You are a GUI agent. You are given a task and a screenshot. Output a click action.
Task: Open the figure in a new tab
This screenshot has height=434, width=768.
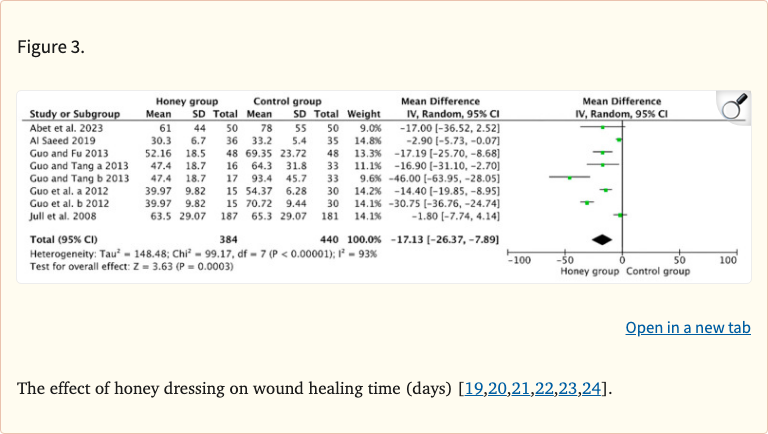(x=687, y=328)
